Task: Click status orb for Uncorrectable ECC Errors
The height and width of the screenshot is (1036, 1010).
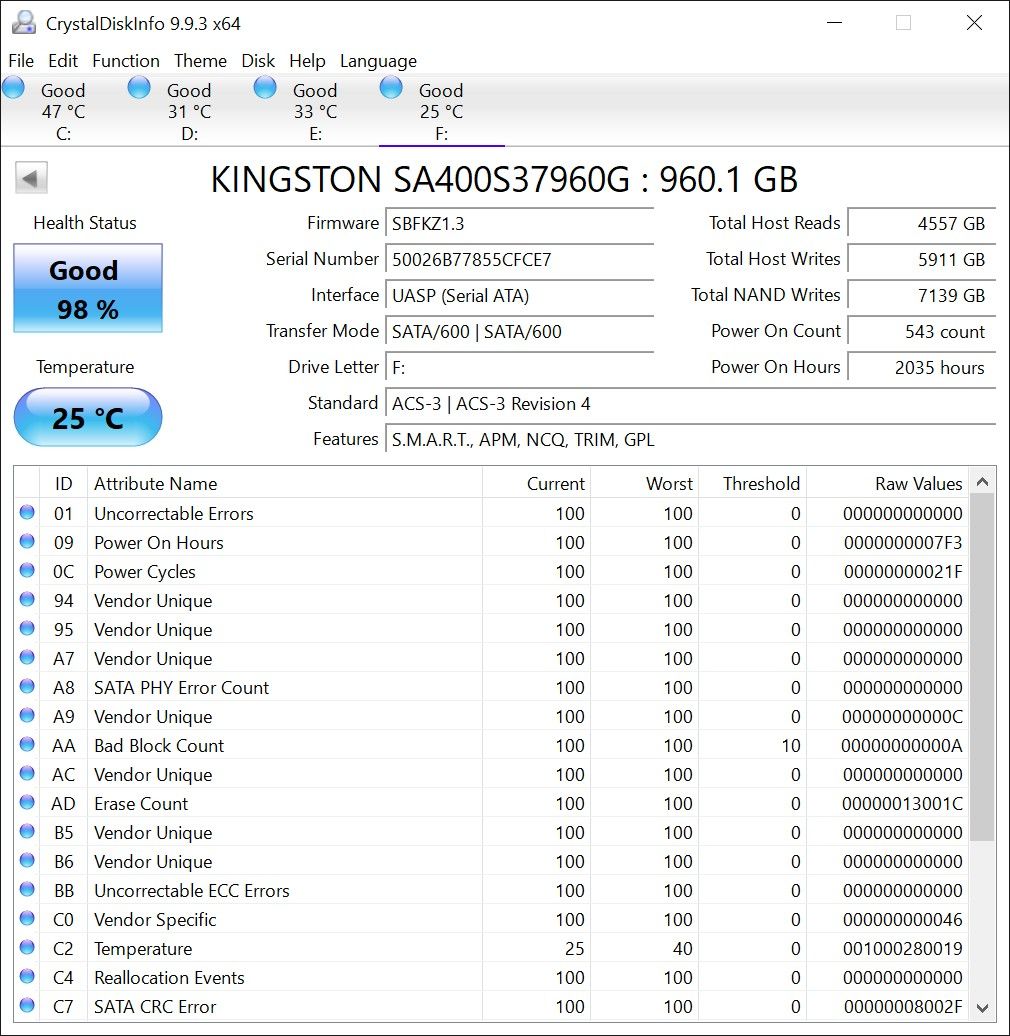Action: (27, 889)
